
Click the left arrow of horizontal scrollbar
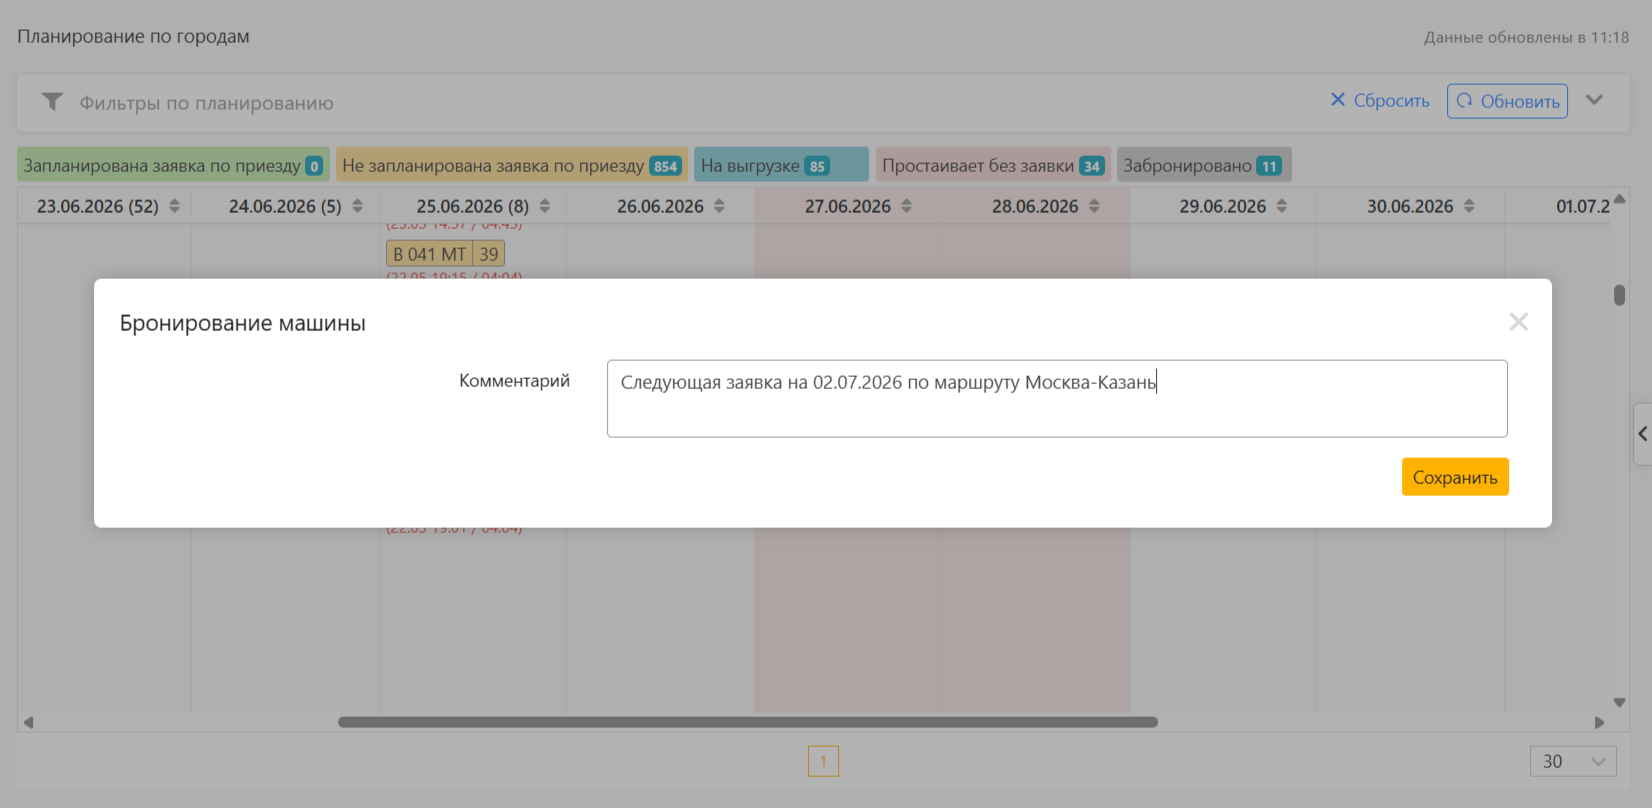(x=28, y=722)
